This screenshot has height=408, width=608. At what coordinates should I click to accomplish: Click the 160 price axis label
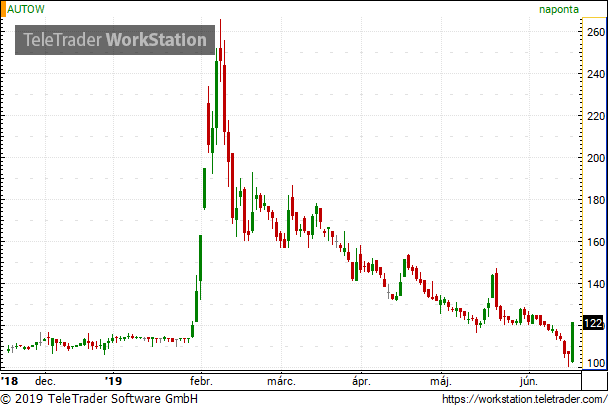[596, 242]
